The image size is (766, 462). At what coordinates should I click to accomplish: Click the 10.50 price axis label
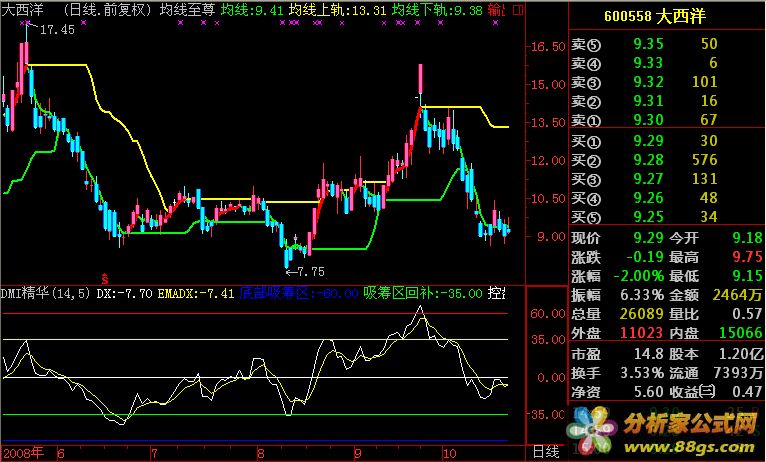click(x=548, y=199)
